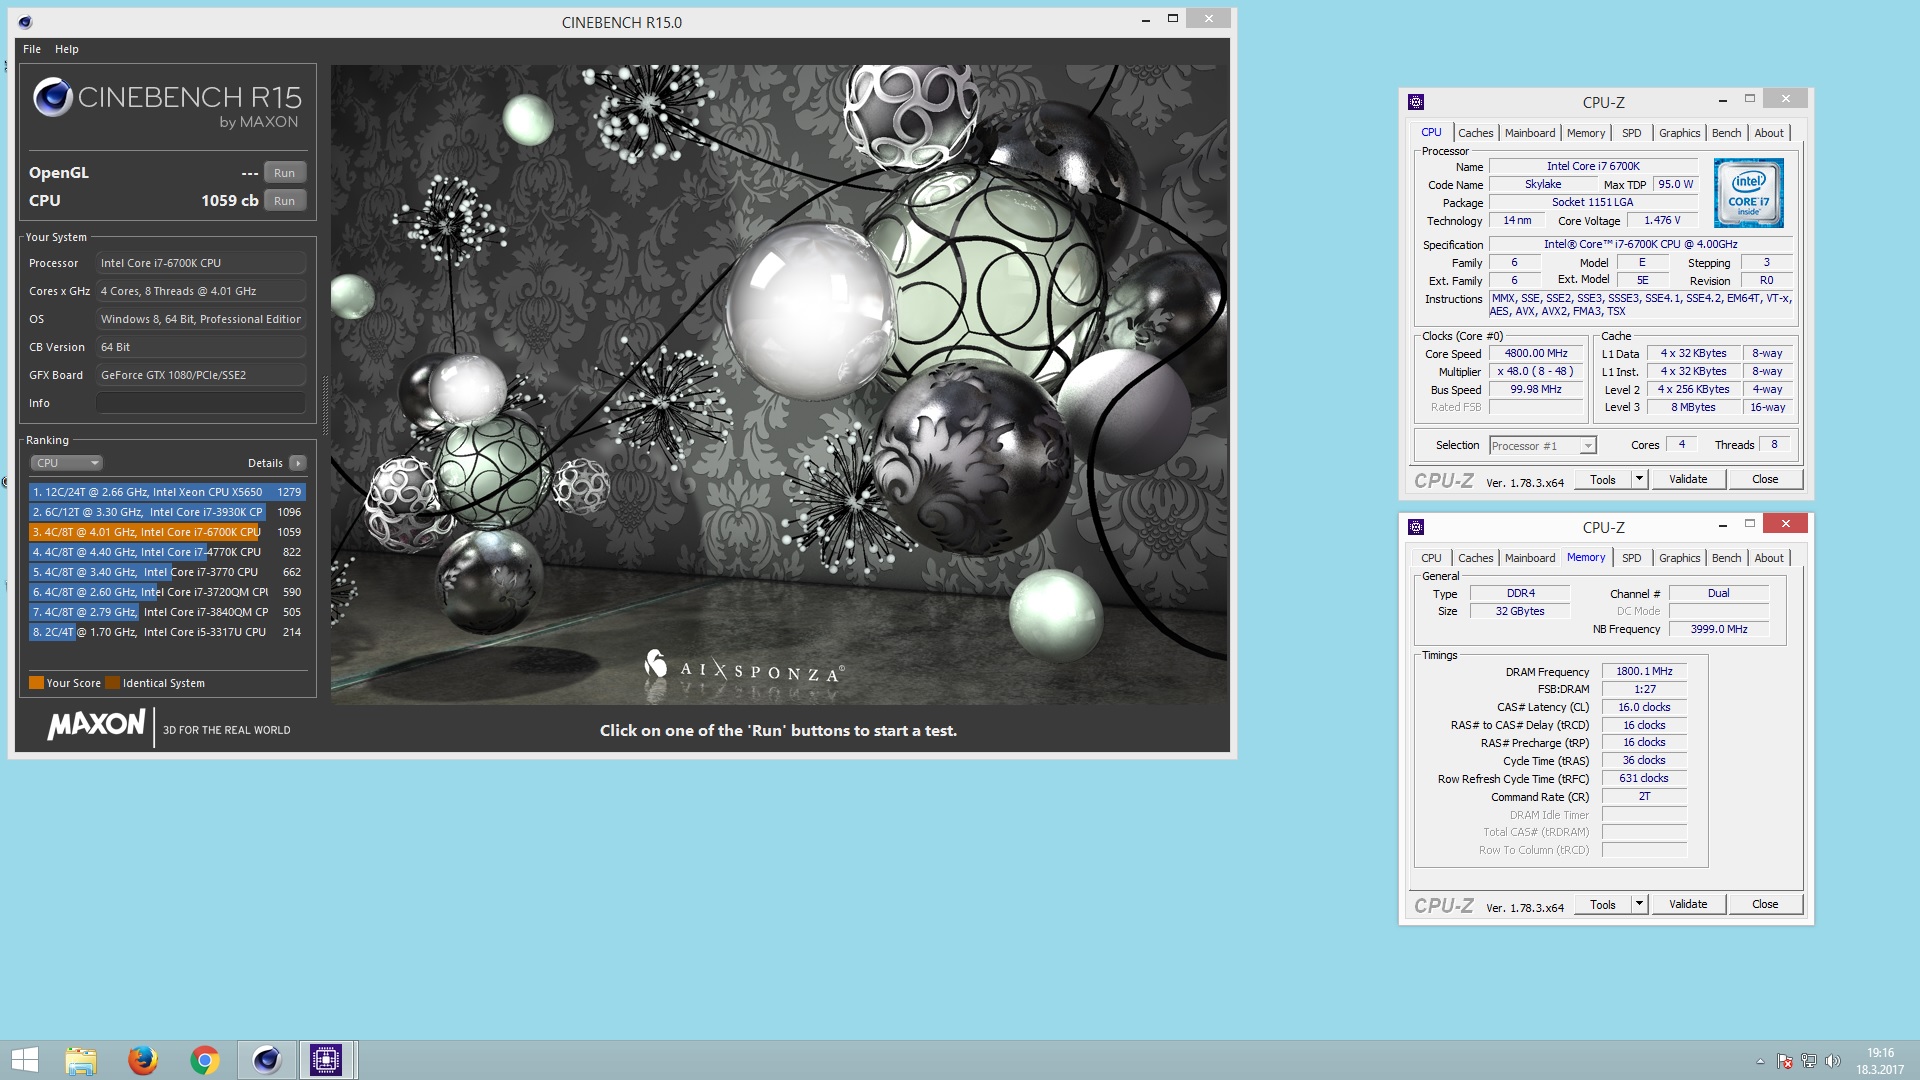1920x1080 pixels.
Task: Click the volume icon in system tray
Action: click(x=1832, y=1061)
